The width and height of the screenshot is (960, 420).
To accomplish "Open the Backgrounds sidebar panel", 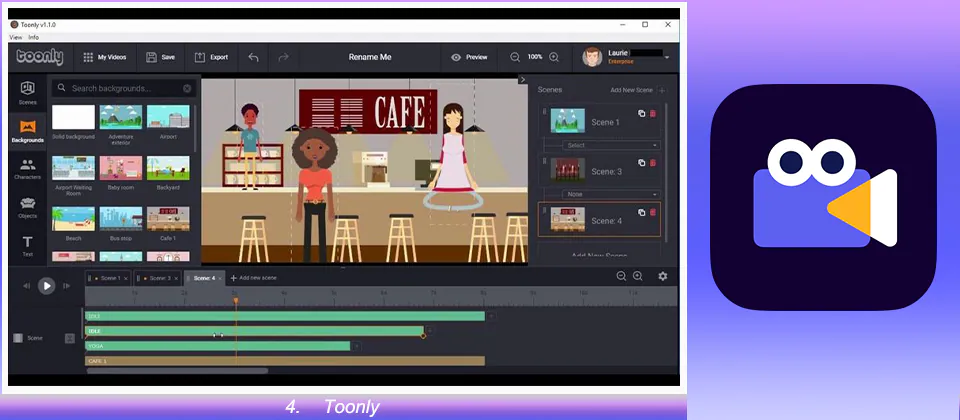I will (28, 132).
